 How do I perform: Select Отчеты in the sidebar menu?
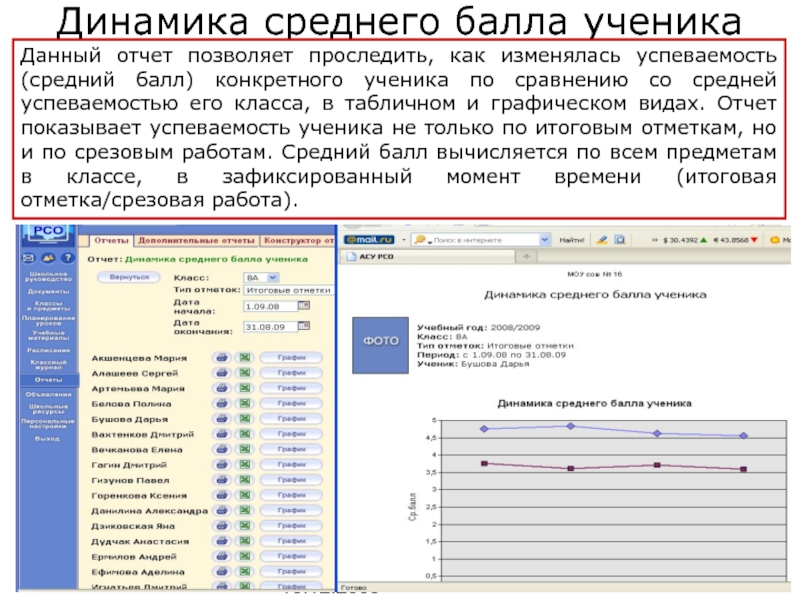49,380
